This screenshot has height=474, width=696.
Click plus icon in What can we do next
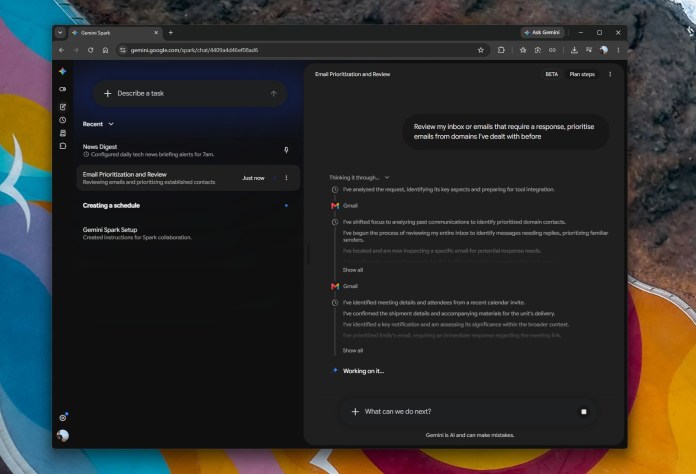(355, 412)
